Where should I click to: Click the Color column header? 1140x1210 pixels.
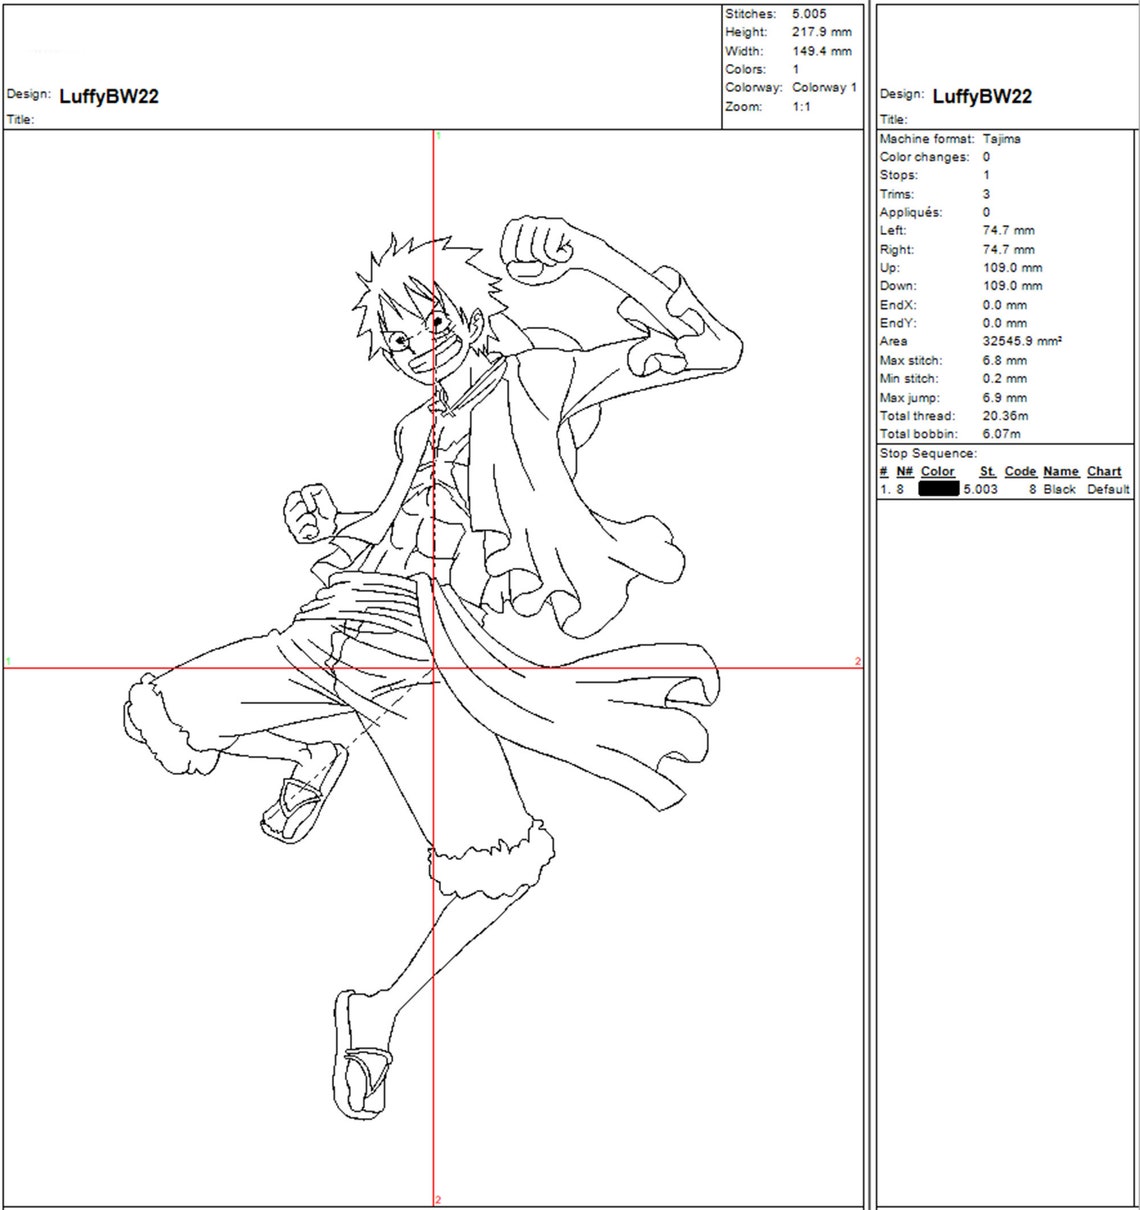(x=936, y=471)
